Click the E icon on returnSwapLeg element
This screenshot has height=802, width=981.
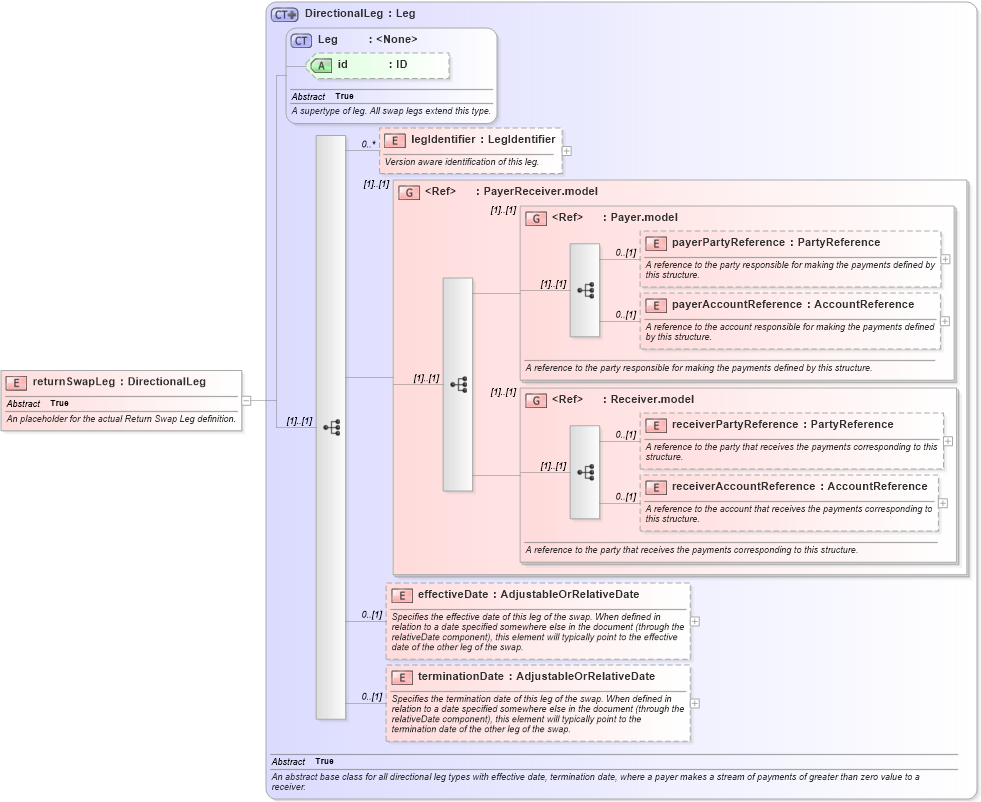click(15, 382)
